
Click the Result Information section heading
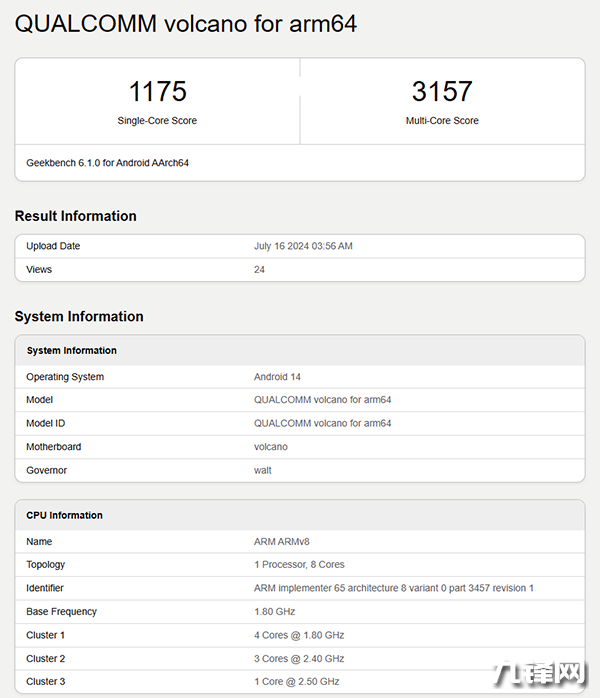tap(76, 216)
